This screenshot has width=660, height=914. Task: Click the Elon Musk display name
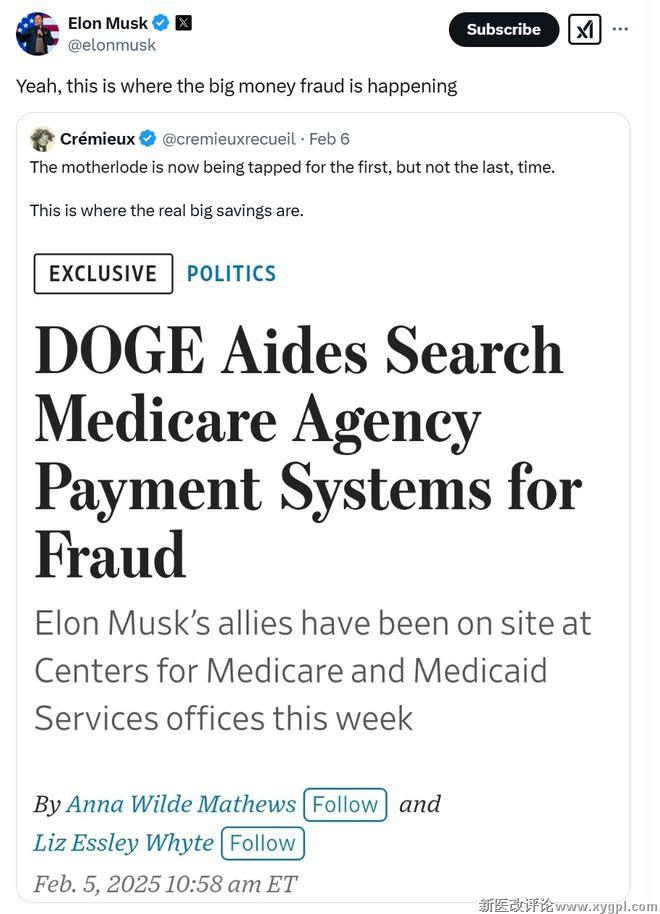click(x=108, y=23)
